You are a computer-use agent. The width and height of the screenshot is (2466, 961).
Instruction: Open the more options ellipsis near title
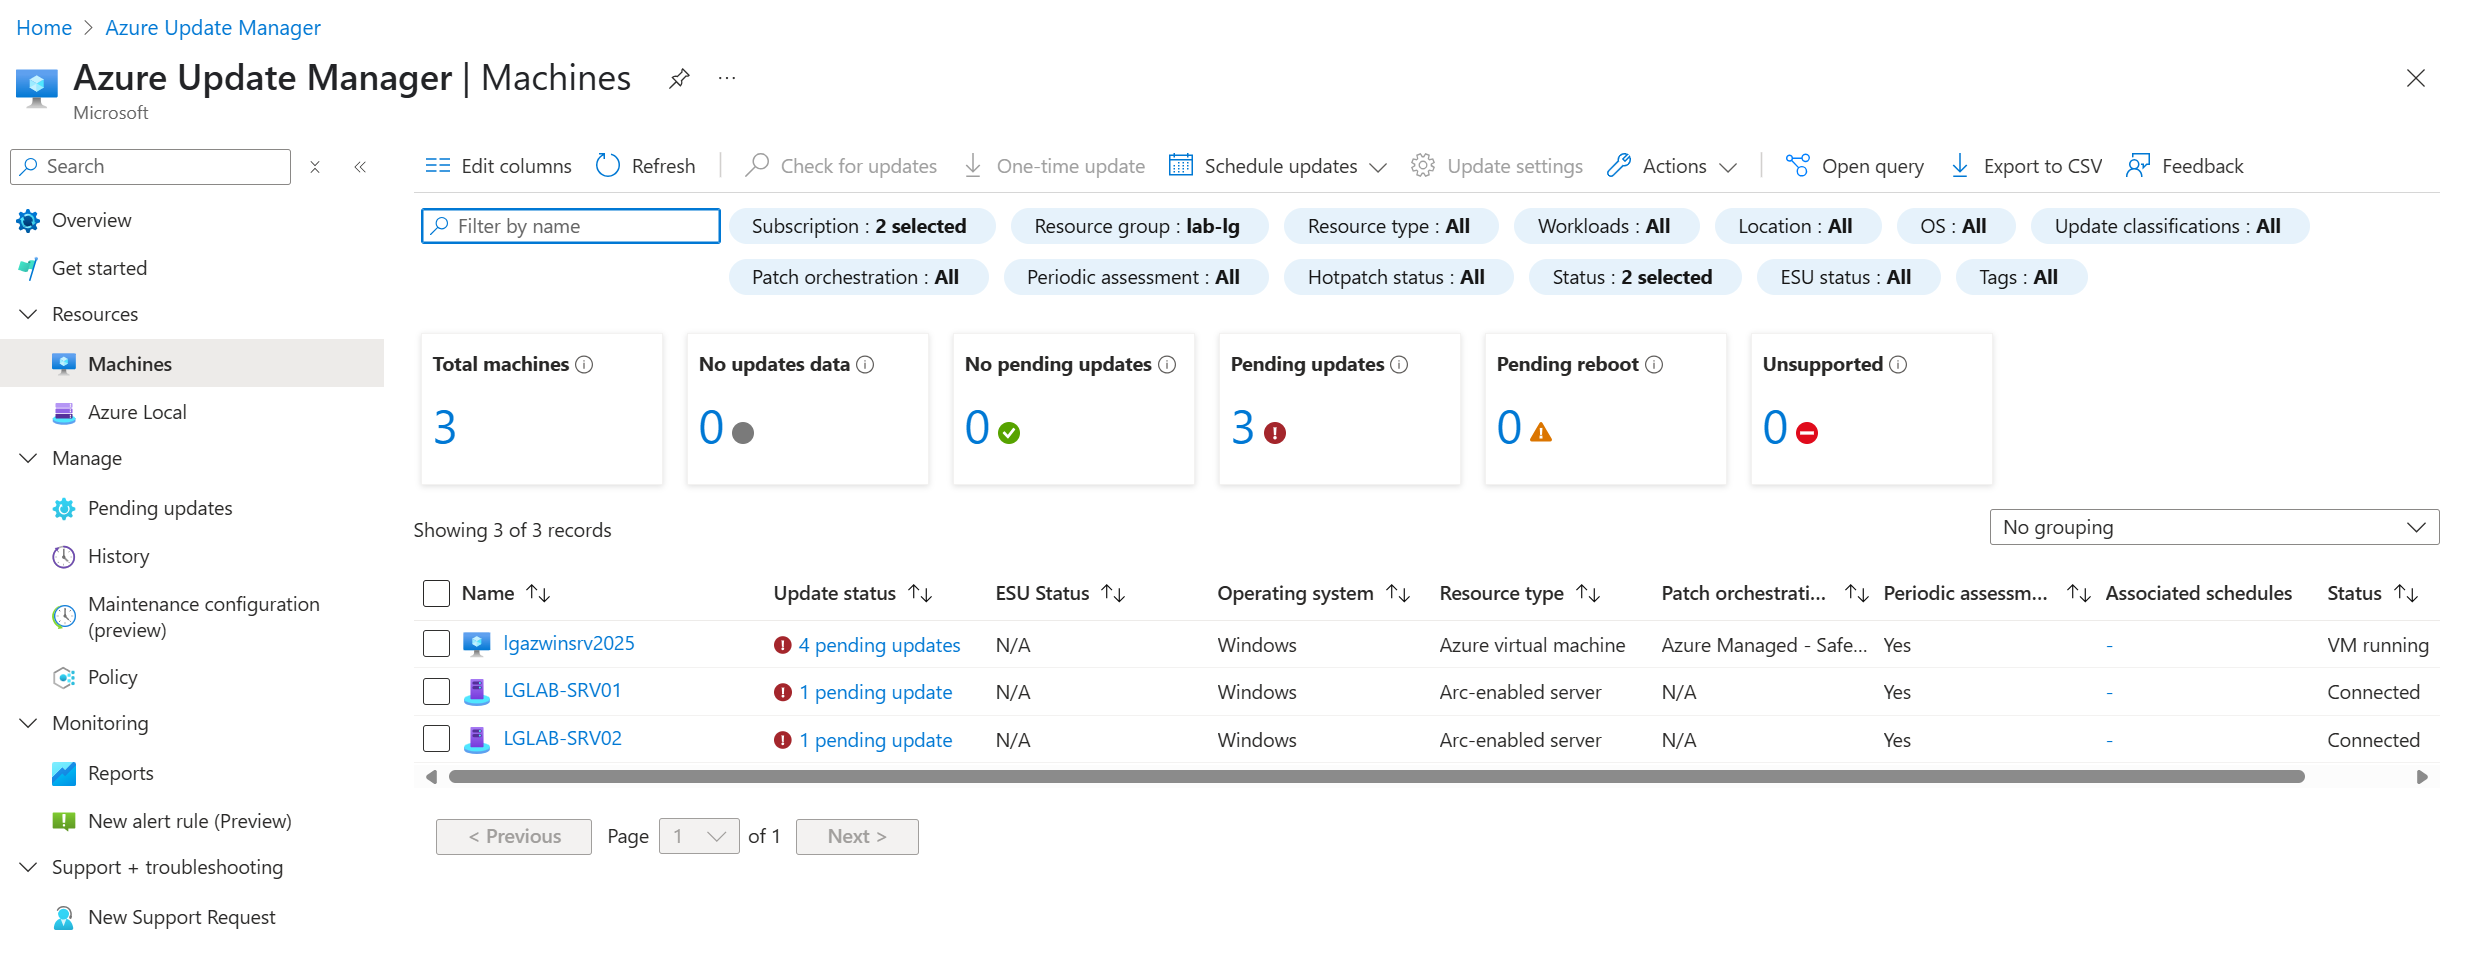[x=727, y=78]
